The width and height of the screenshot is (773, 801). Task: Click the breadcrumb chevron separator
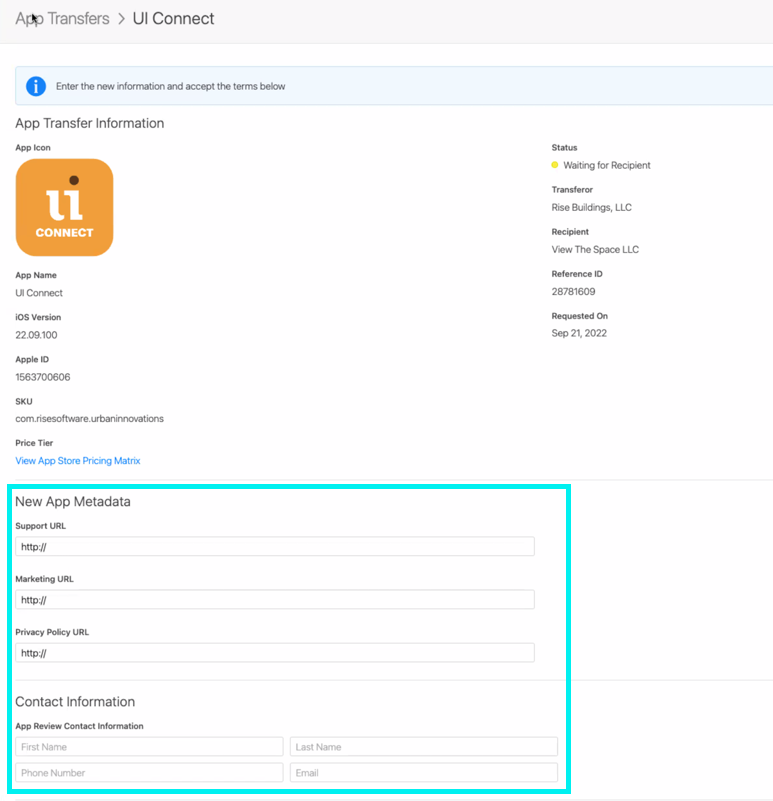pyautogui.click(x=121, y=19)
